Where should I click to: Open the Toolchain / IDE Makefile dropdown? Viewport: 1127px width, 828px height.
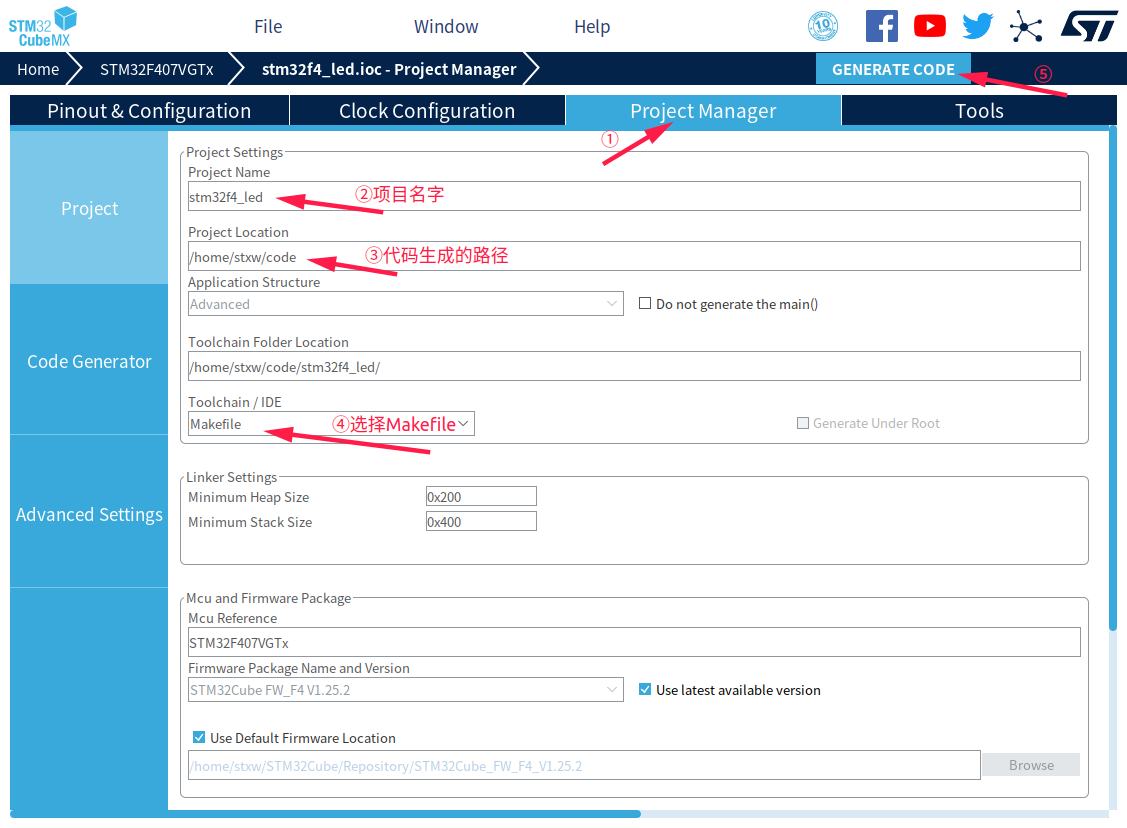click(331, 424)
